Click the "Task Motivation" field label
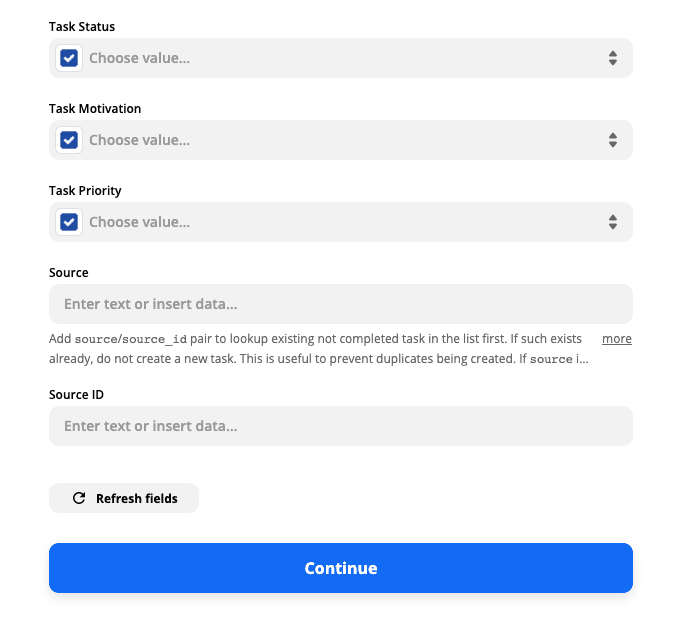The width and height of the screenshot is (682, 628). click(x=95, y=108)
